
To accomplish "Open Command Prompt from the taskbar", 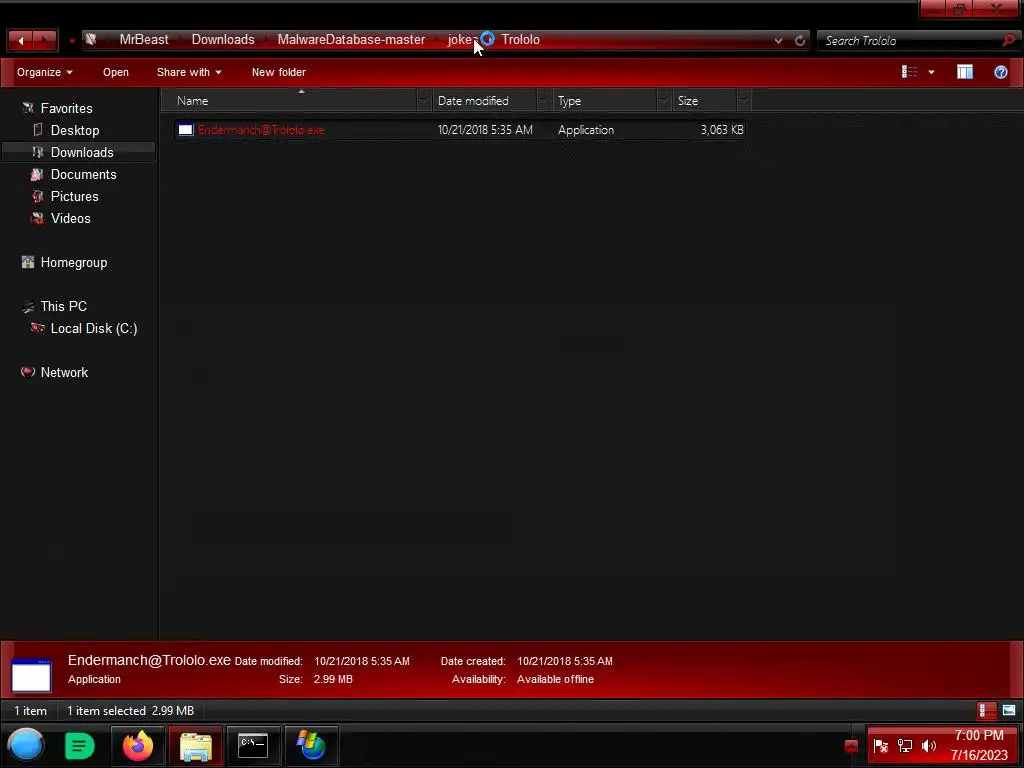I will (253, 746).
